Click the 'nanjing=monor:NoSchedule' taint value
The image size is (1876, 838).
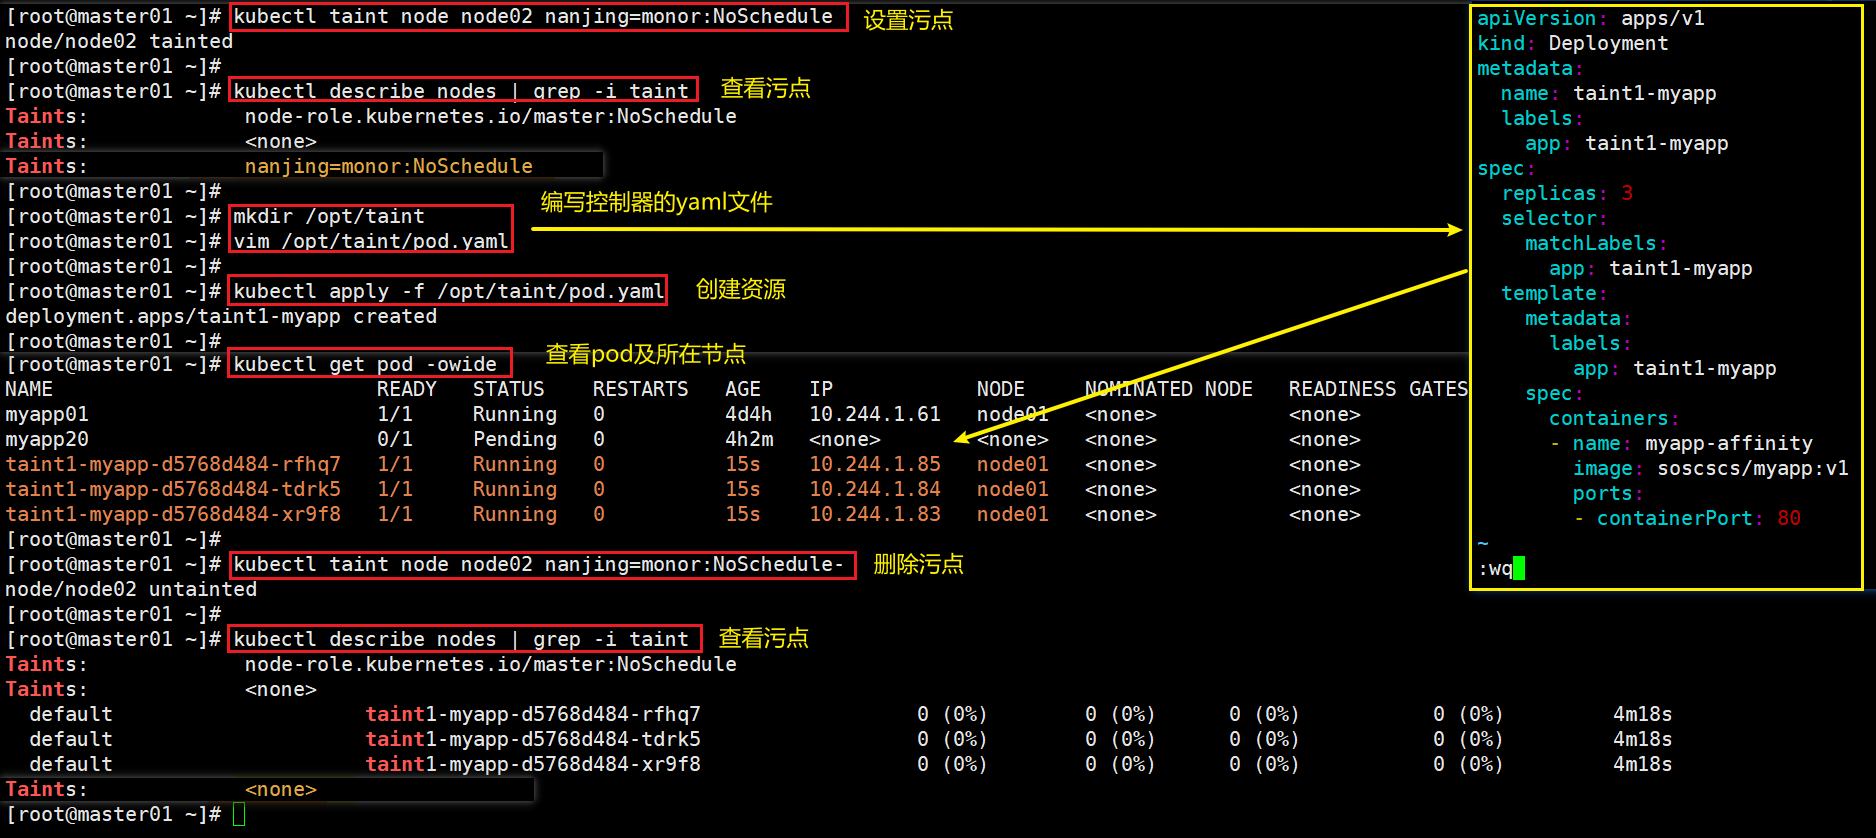click(x=389, y=166)
